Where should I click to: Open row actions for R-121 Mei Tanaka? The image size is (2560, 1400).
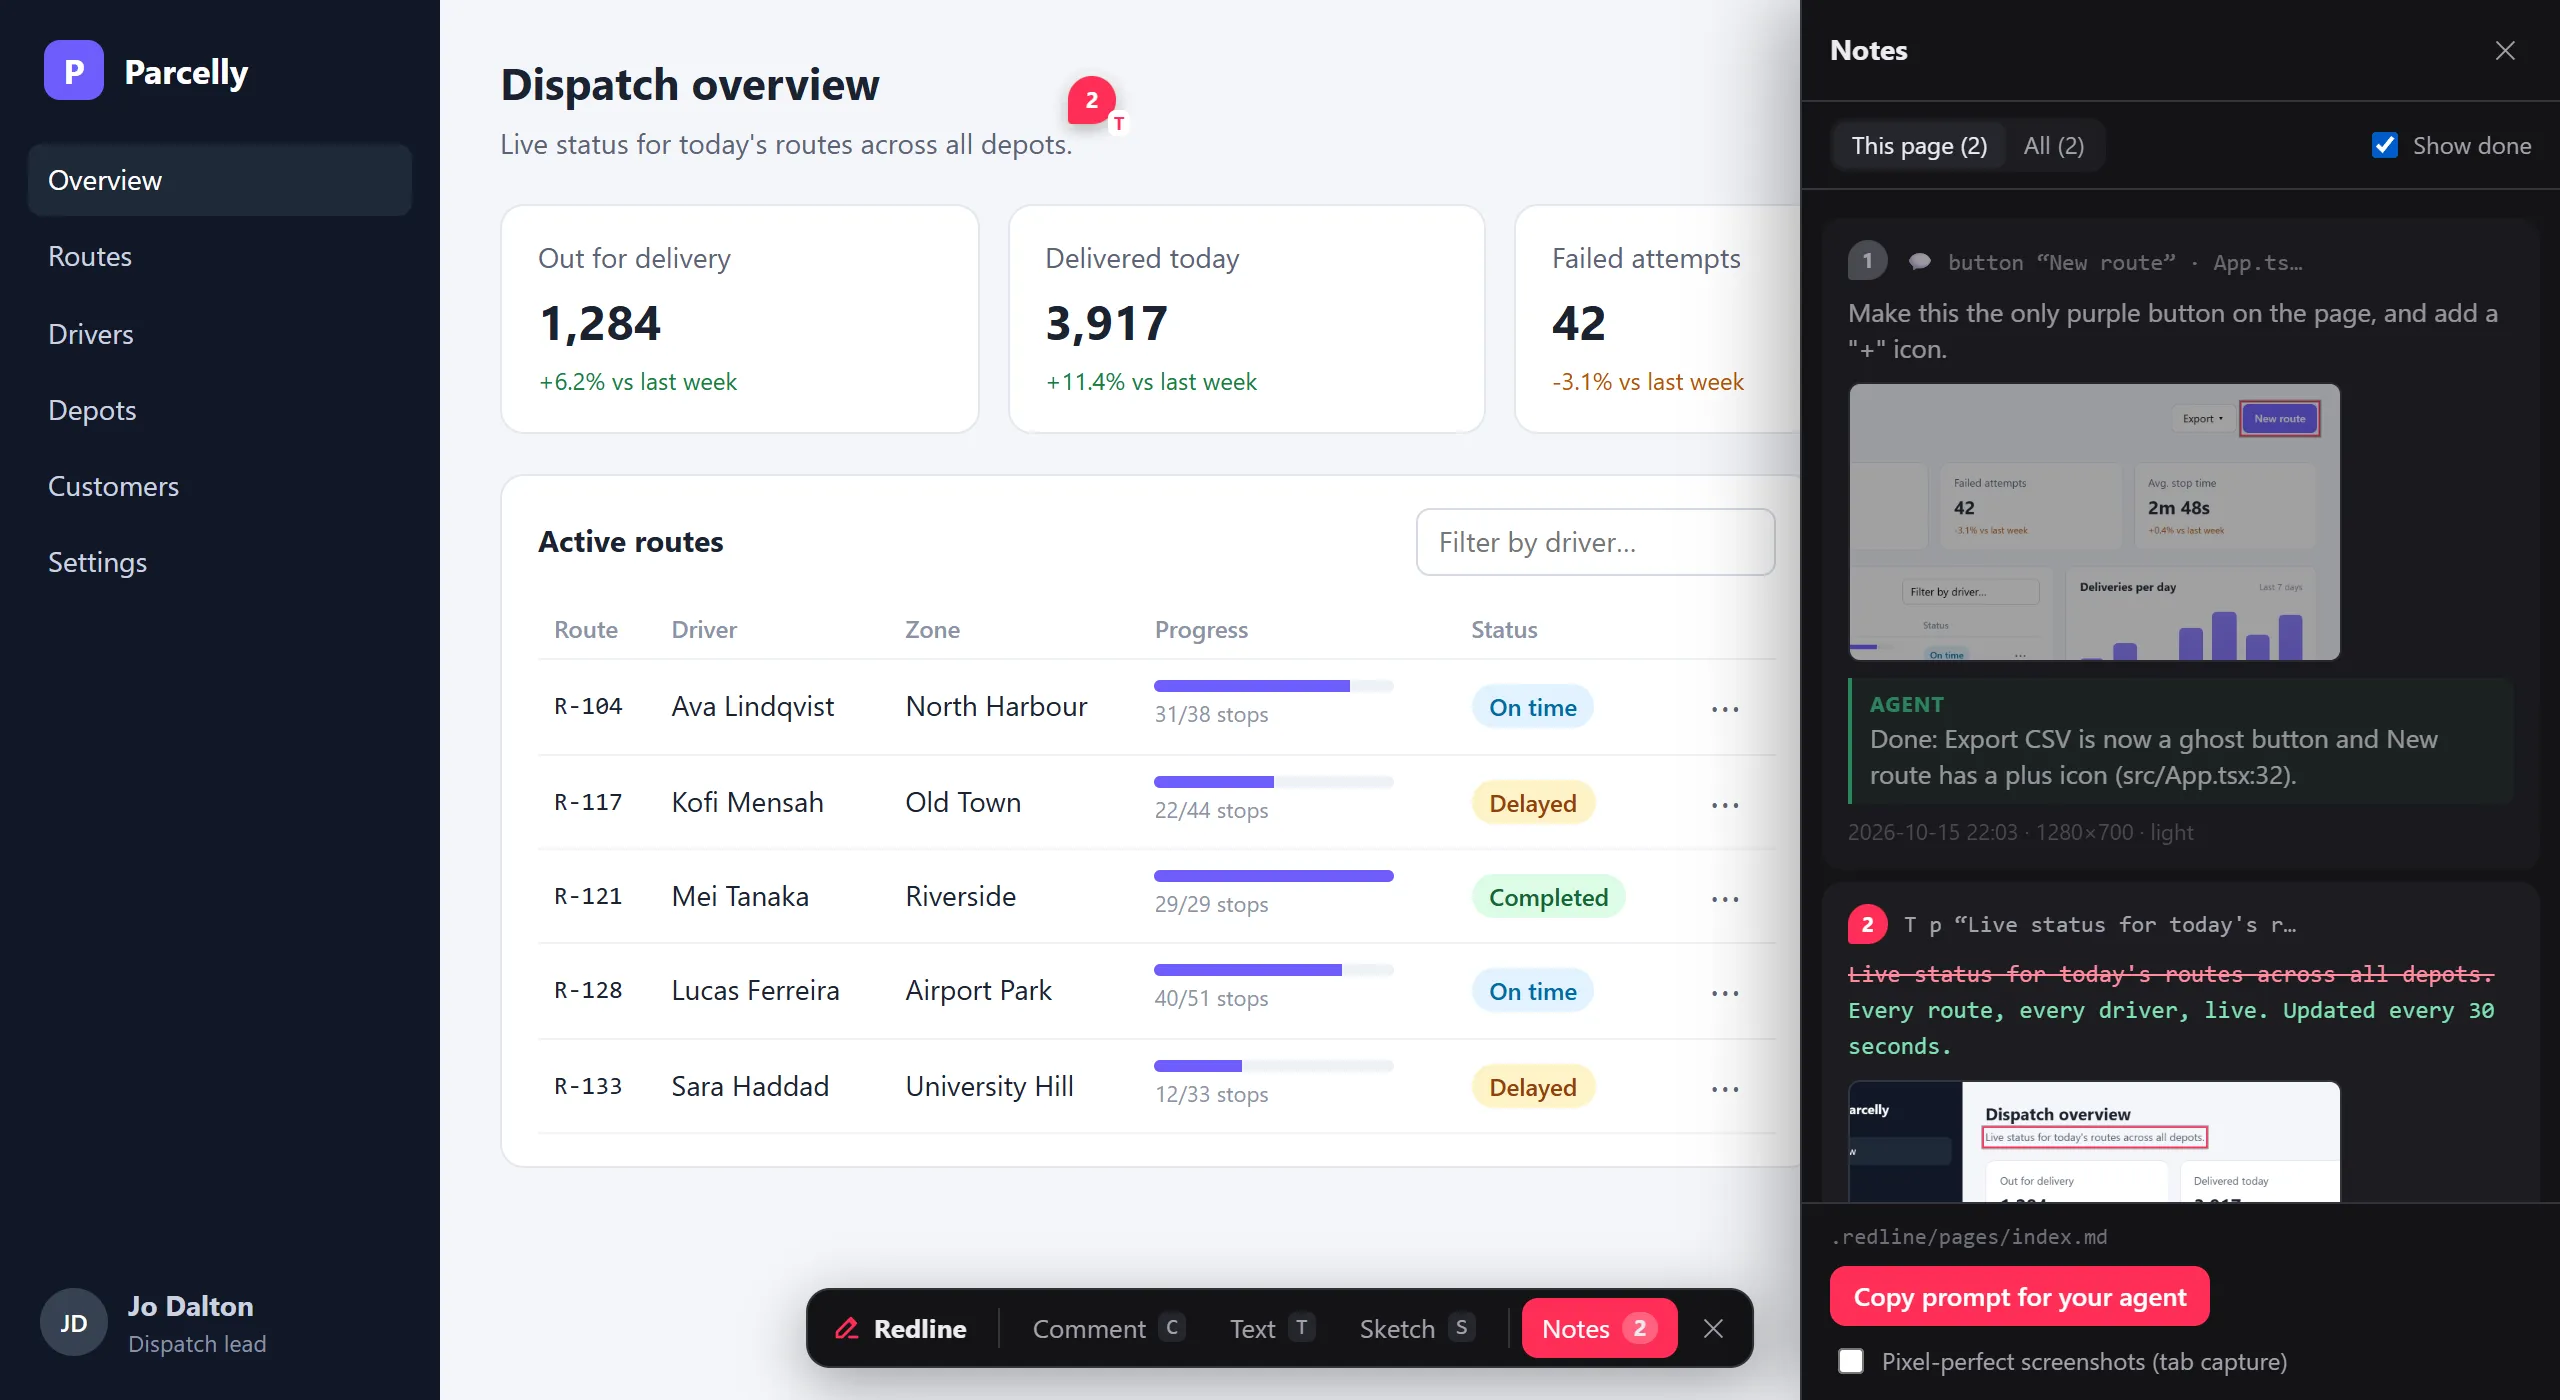click(1725, 898)
